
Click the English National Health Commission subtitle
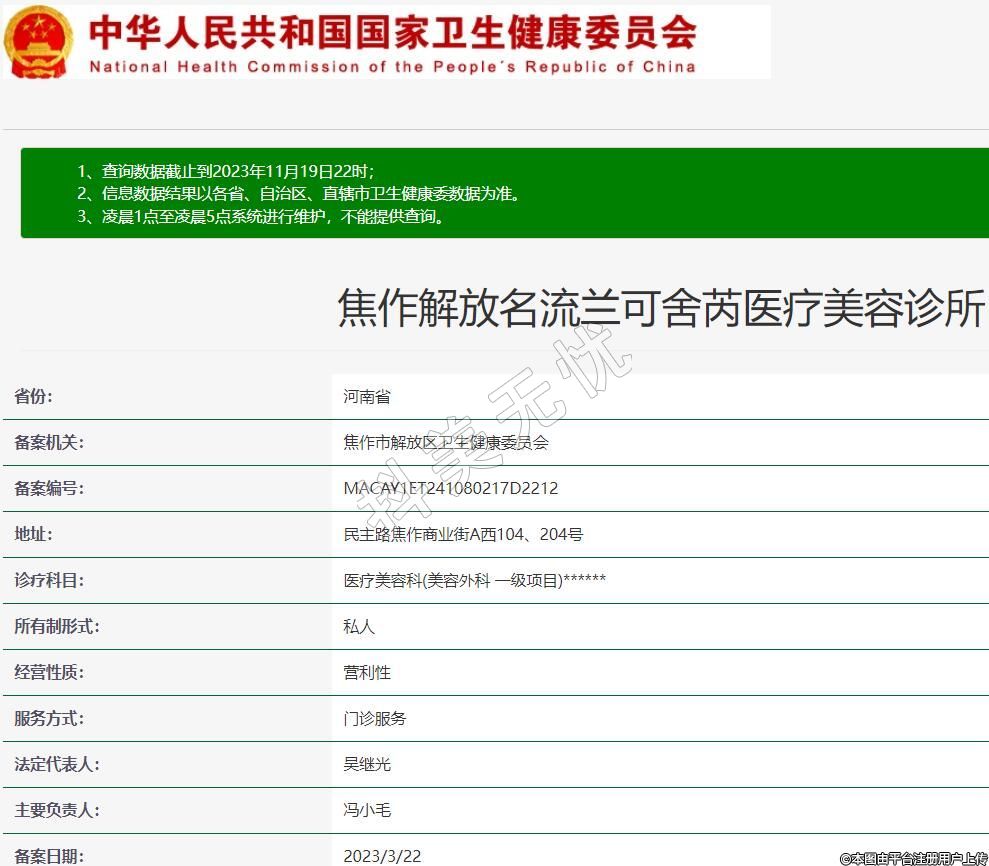(392, 67)
